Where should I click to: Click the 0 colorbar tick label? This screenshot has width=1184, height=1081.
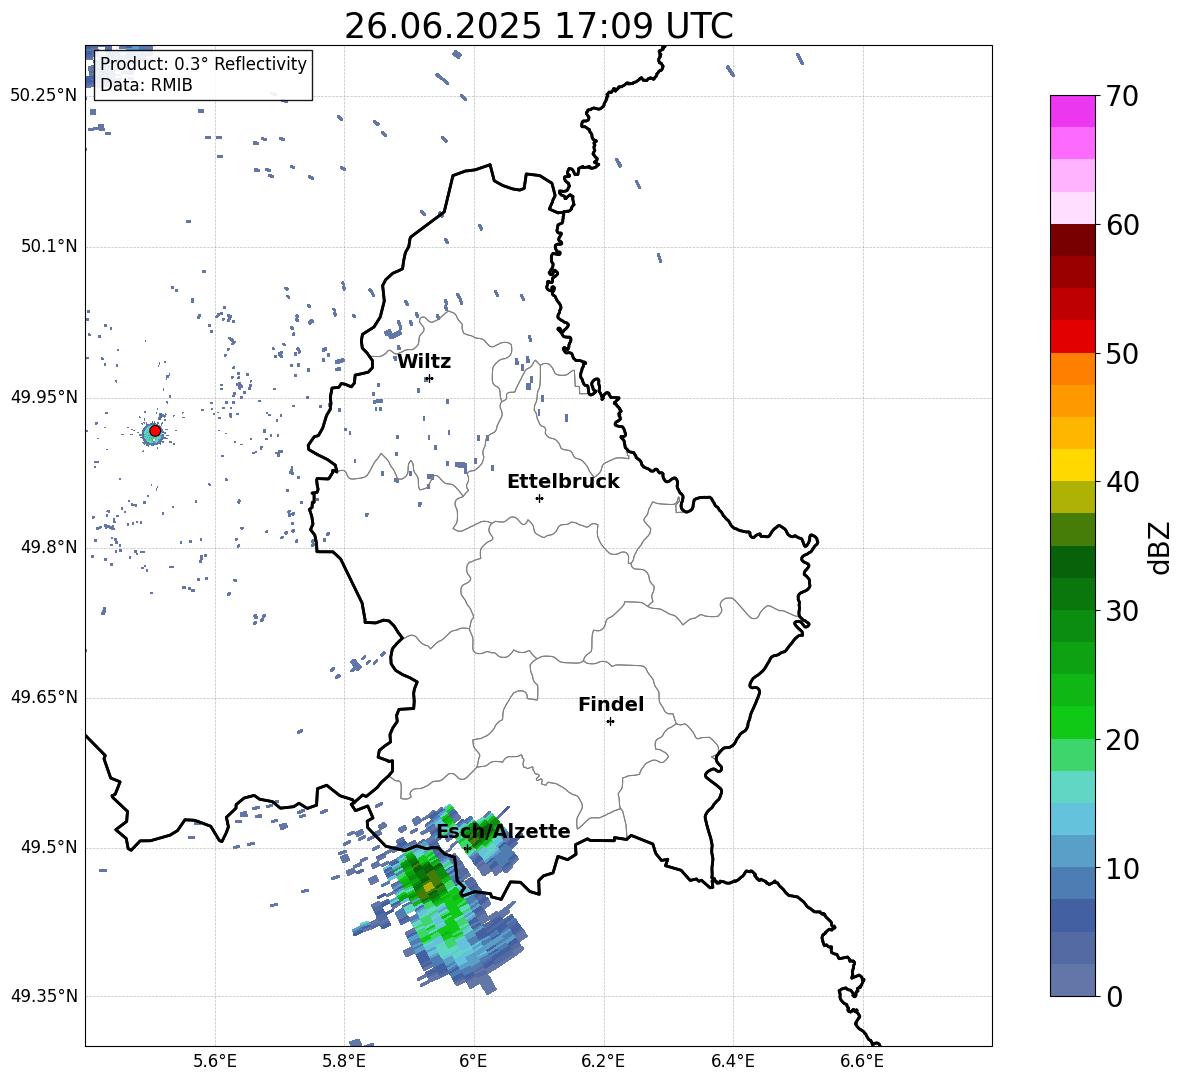click(x=1114, y=996)
